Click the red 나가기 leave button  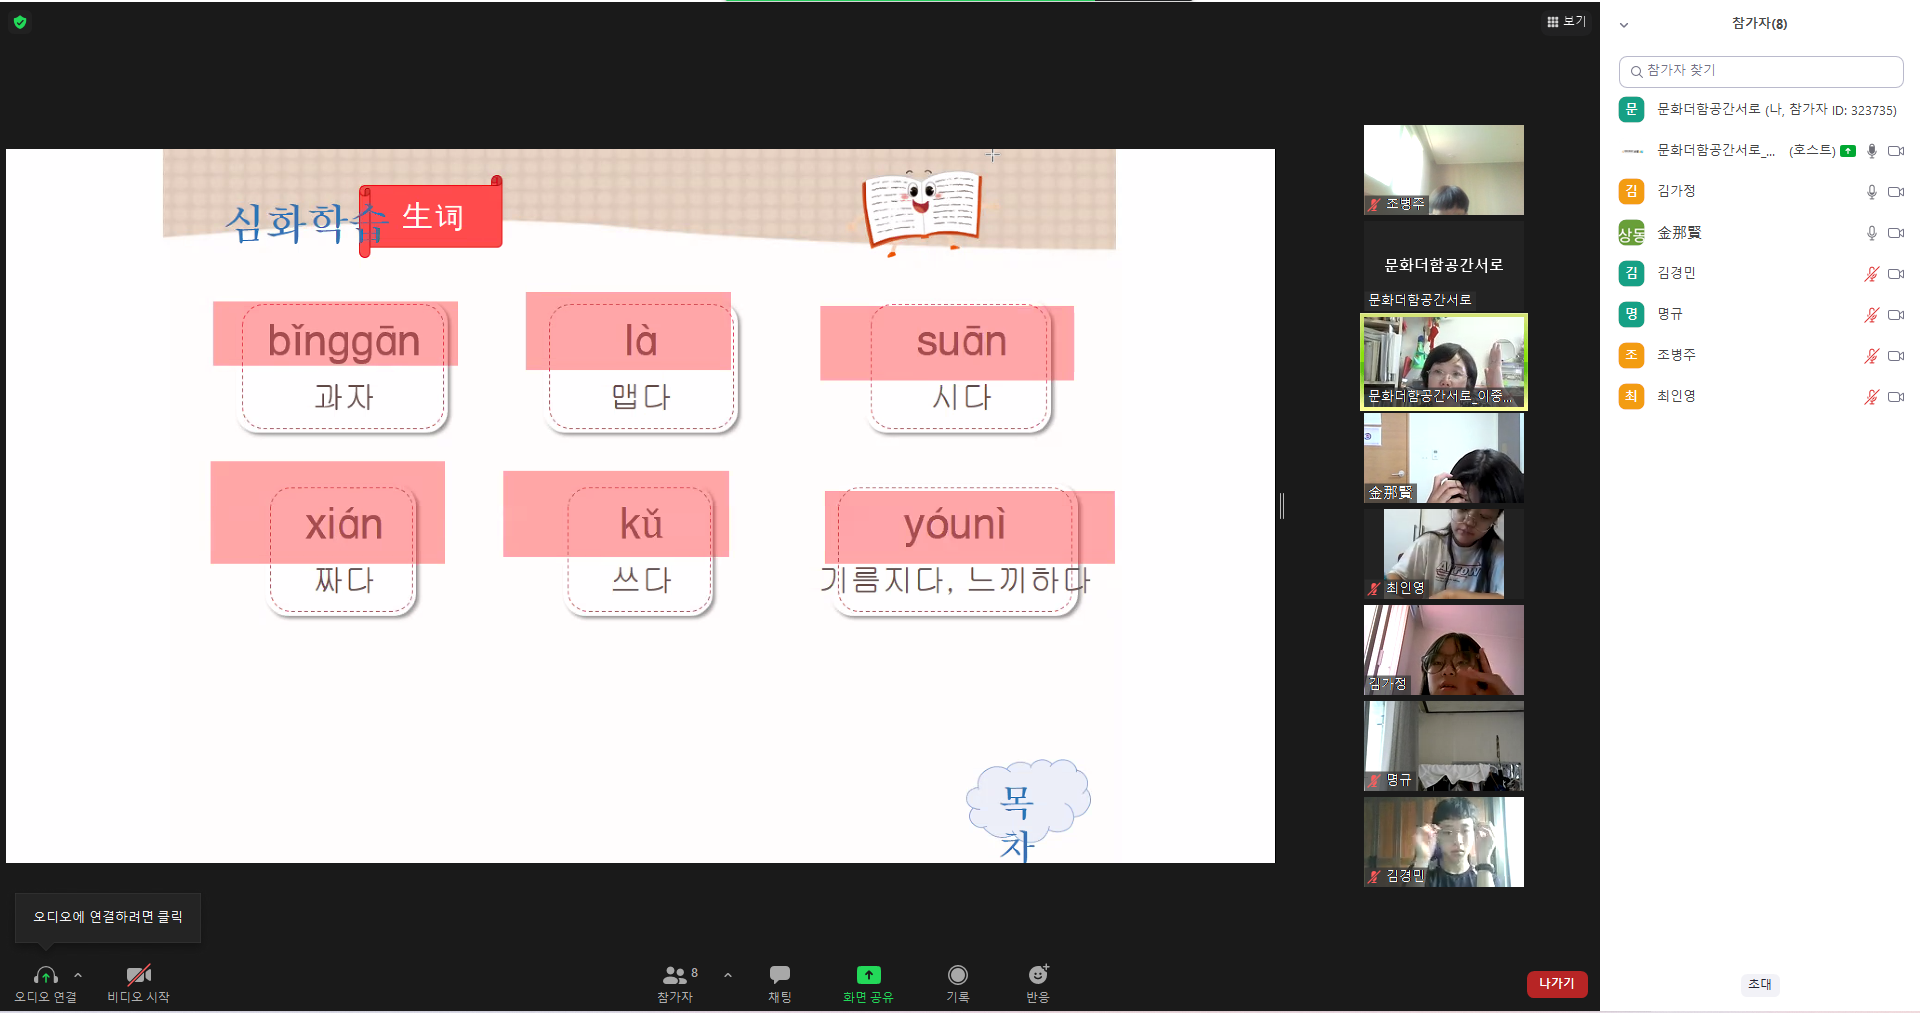[x=1556, y=984]
